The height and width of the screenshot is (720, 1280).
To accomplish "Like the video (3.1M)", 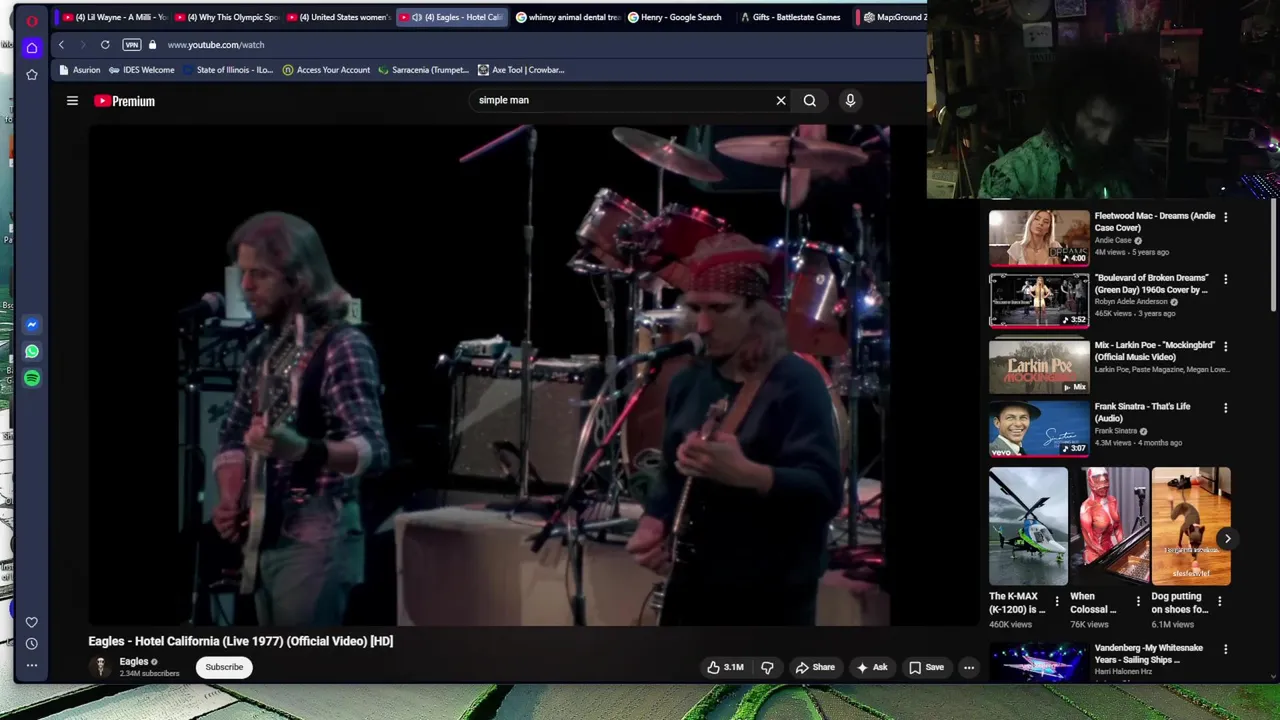I will coord(725,667).
